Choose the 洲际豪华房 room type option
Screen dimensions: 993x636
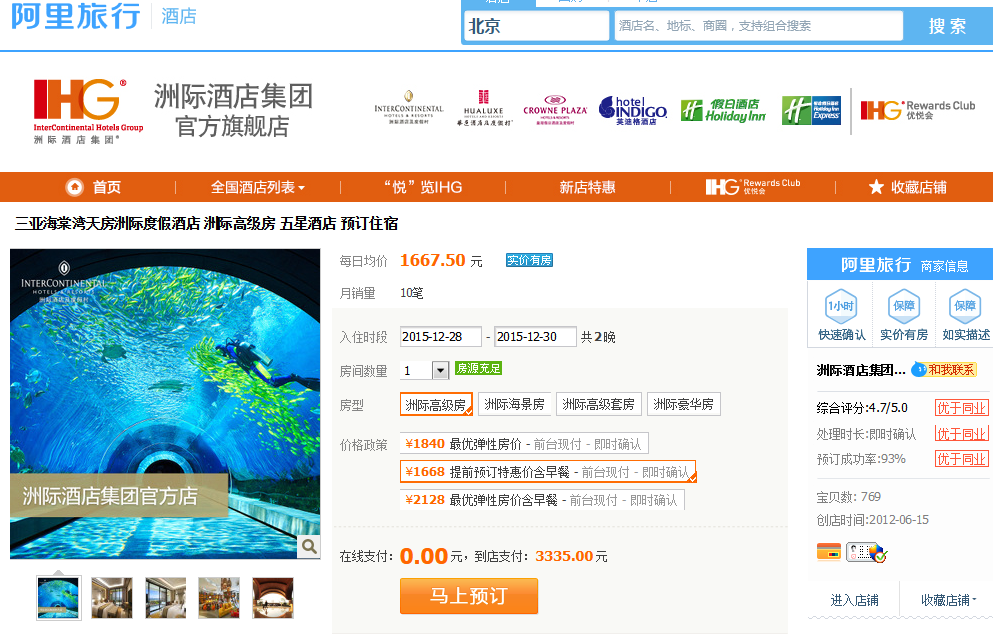[x=683, y=404]
